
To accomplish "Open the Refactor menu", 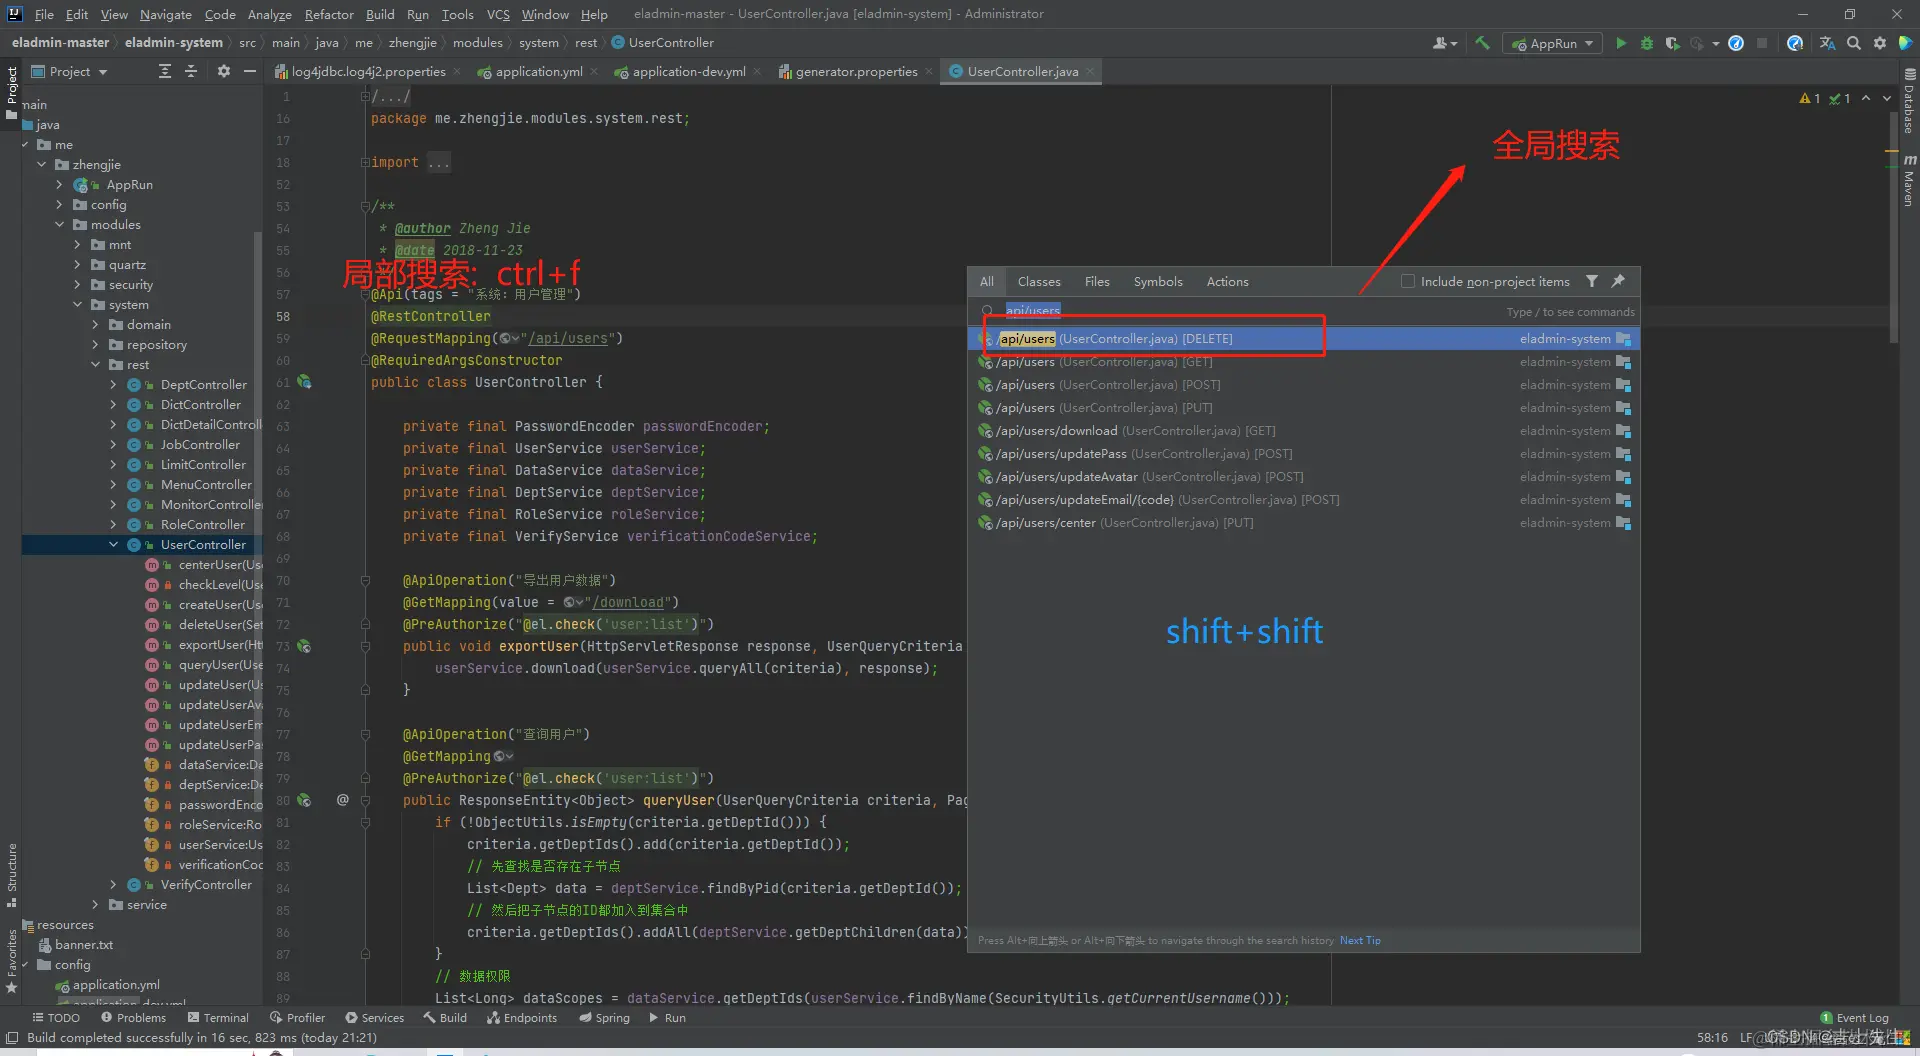I will (x=329, y=14).
